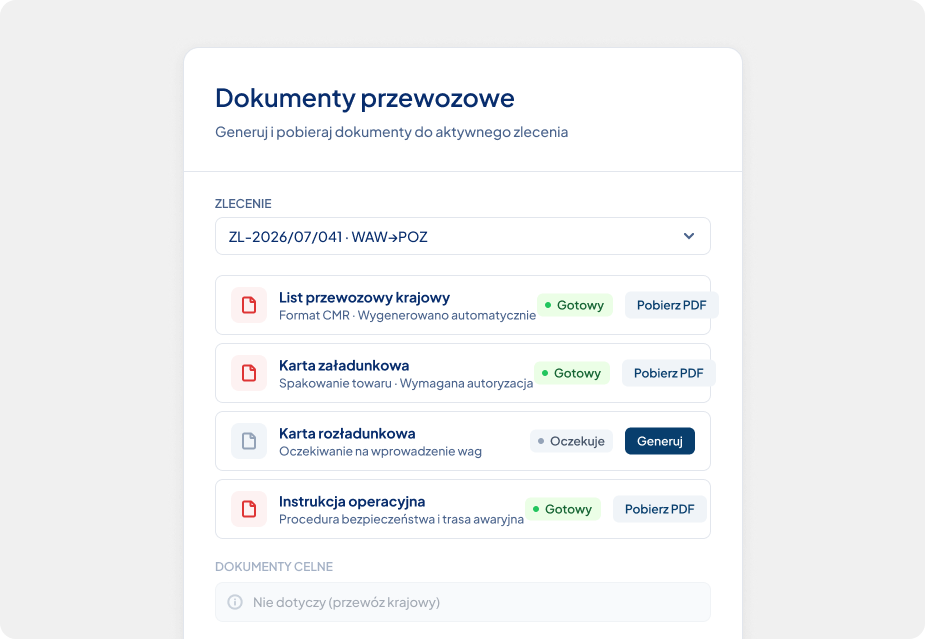This screenshot has width=925, height=639.
Task: Expand the Zlecenie dropdown chevron
Action: click(x=688, y=236)
